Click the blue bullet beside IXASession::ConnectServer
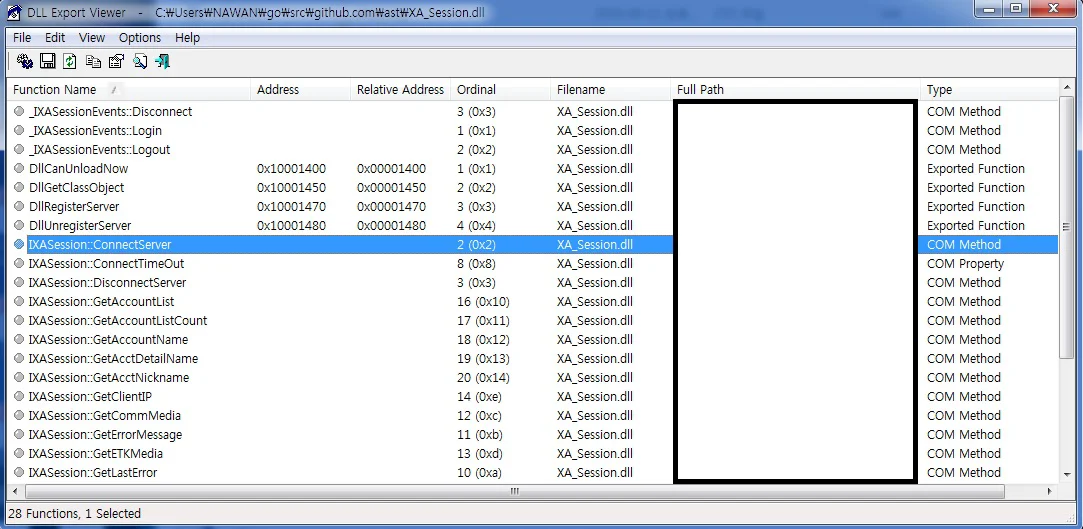 pos(19,244)
